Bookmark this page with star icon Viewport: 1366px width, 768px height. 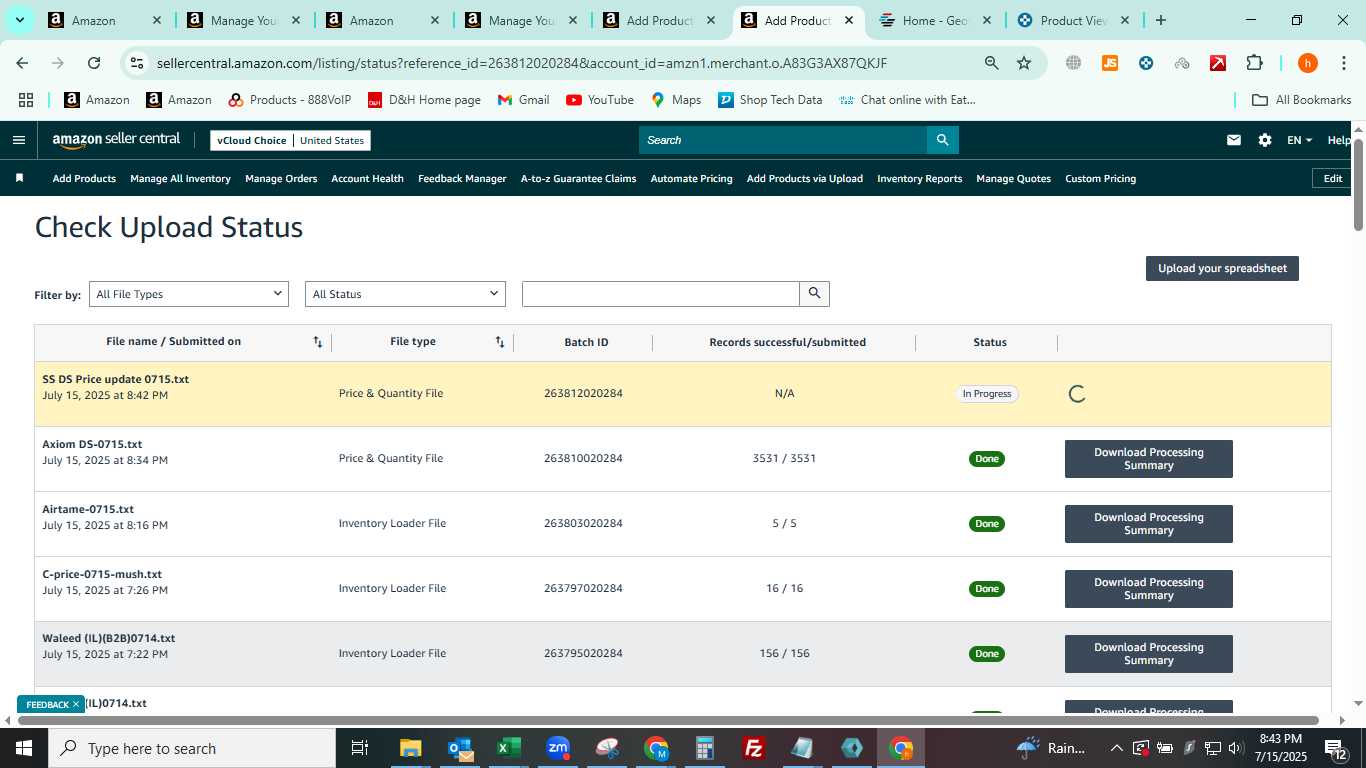pyautogui.click(x=1024, y=63)
